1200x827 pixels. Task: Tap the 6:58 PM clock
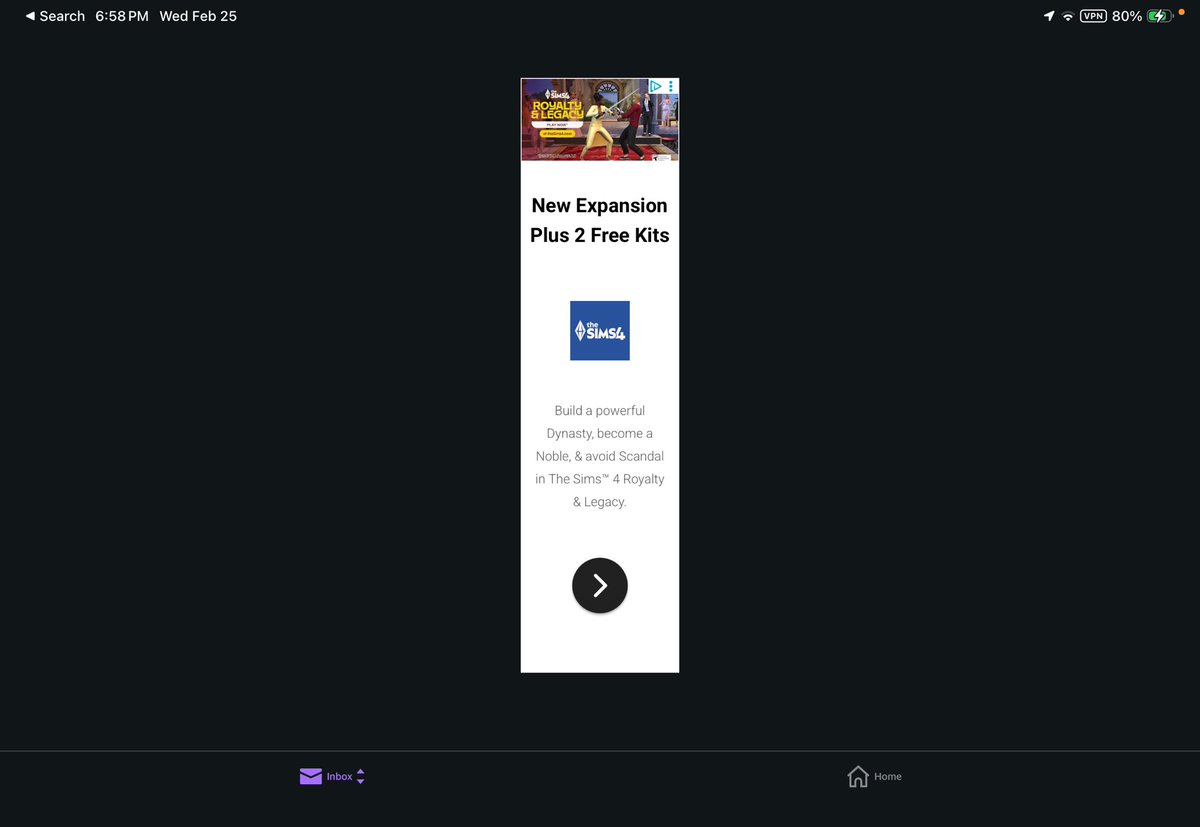pos(122,16)
